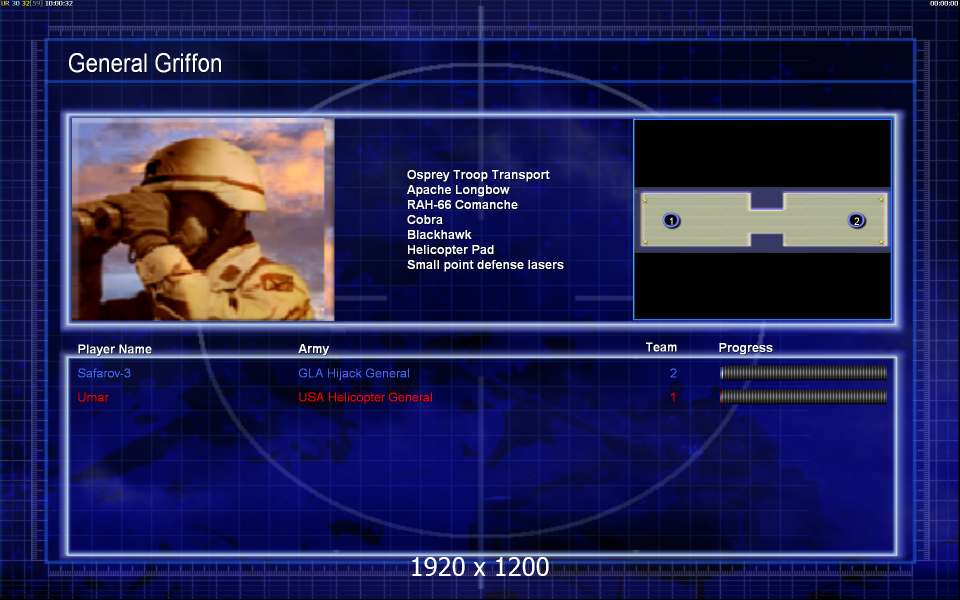Click team number 2 for Safarov-3
This screenshot has height=600, width=960.
point(673,373)
